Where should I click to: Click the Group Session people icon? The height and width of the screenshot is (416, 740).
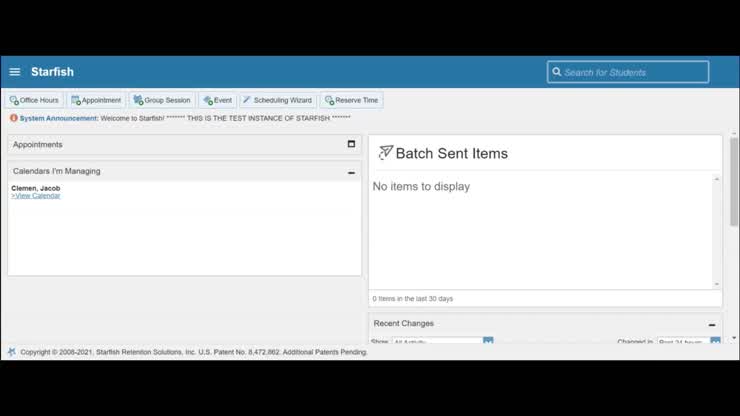[138, 100]
